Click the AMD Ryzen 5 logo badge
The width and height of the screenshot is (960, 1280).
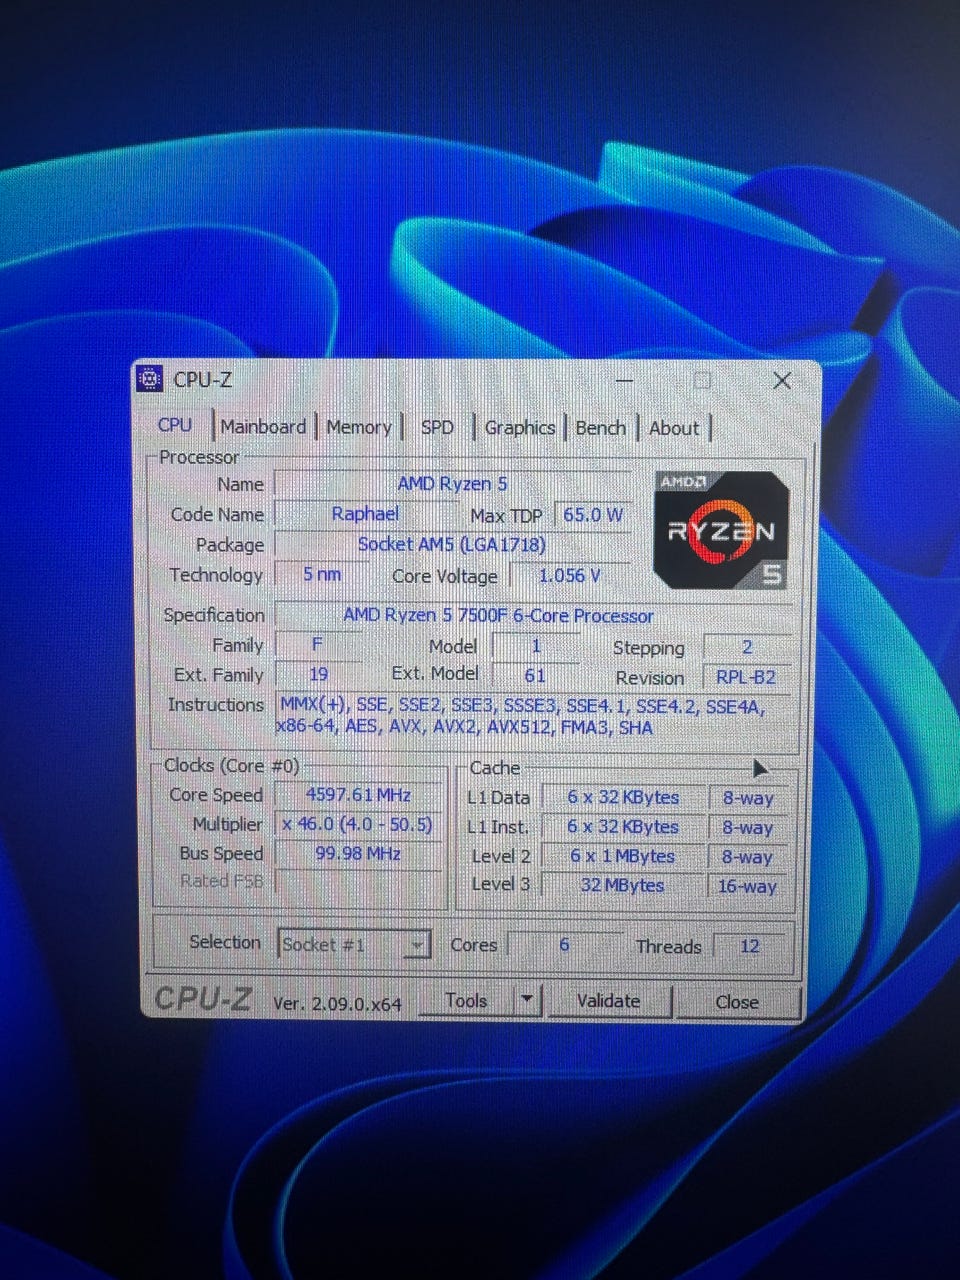[x=720, y=529]
